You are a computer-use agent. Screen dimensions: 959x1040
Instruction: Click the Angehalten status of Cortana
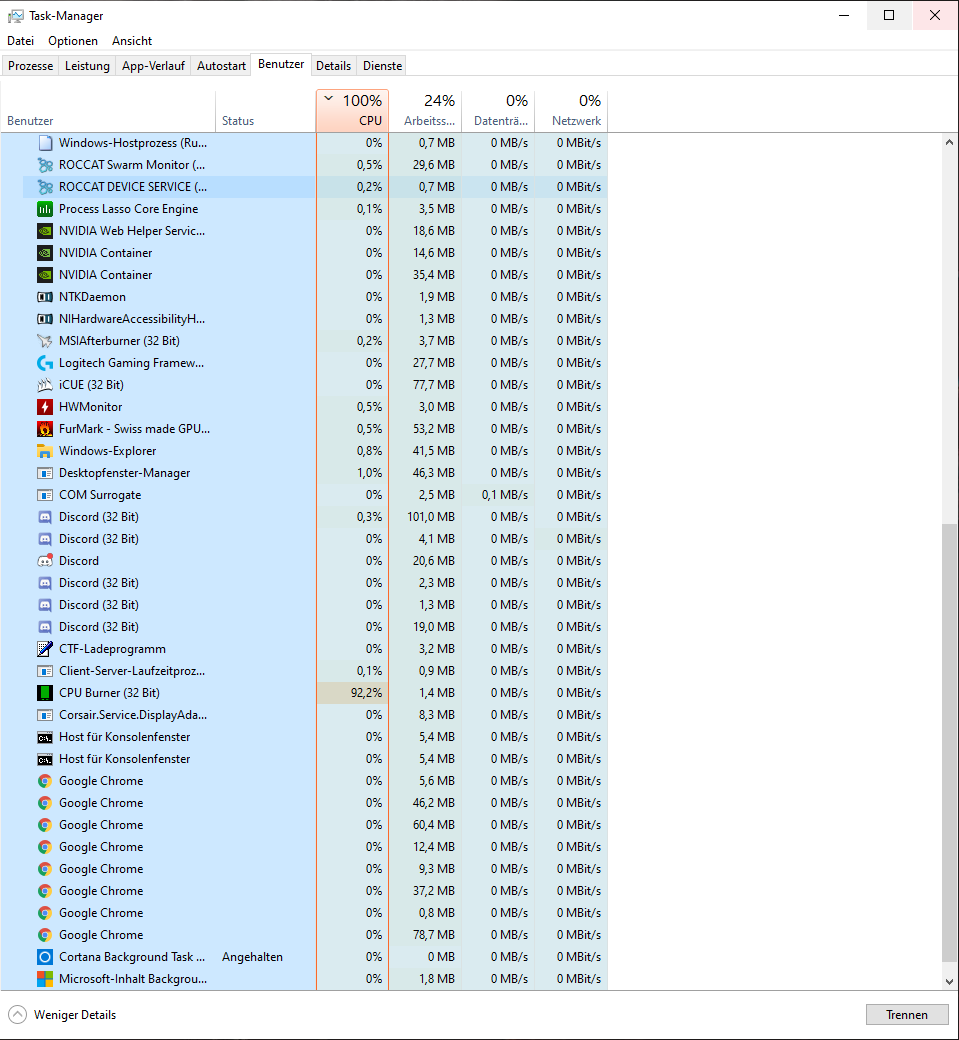tap(252, 957)
